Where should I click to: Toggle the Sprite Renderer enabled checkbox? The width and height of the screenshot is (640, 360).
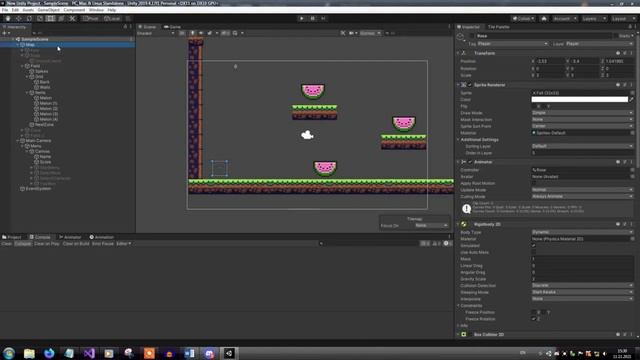tap(470, 85)
